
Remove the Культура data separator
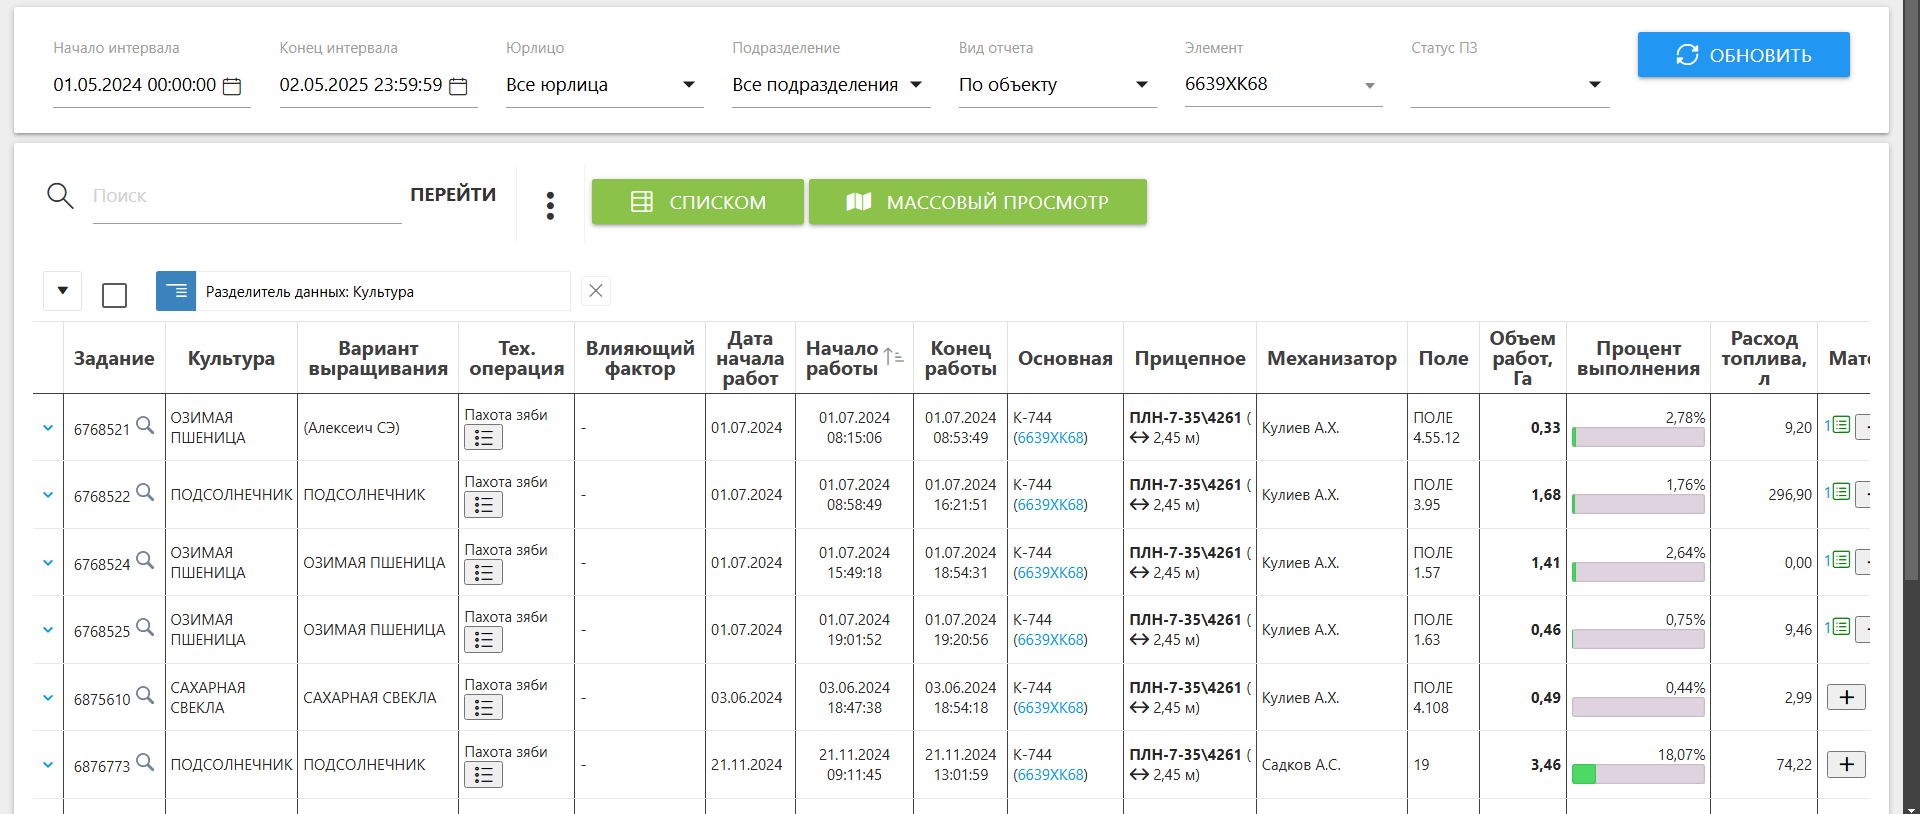(x=596, y=291)
